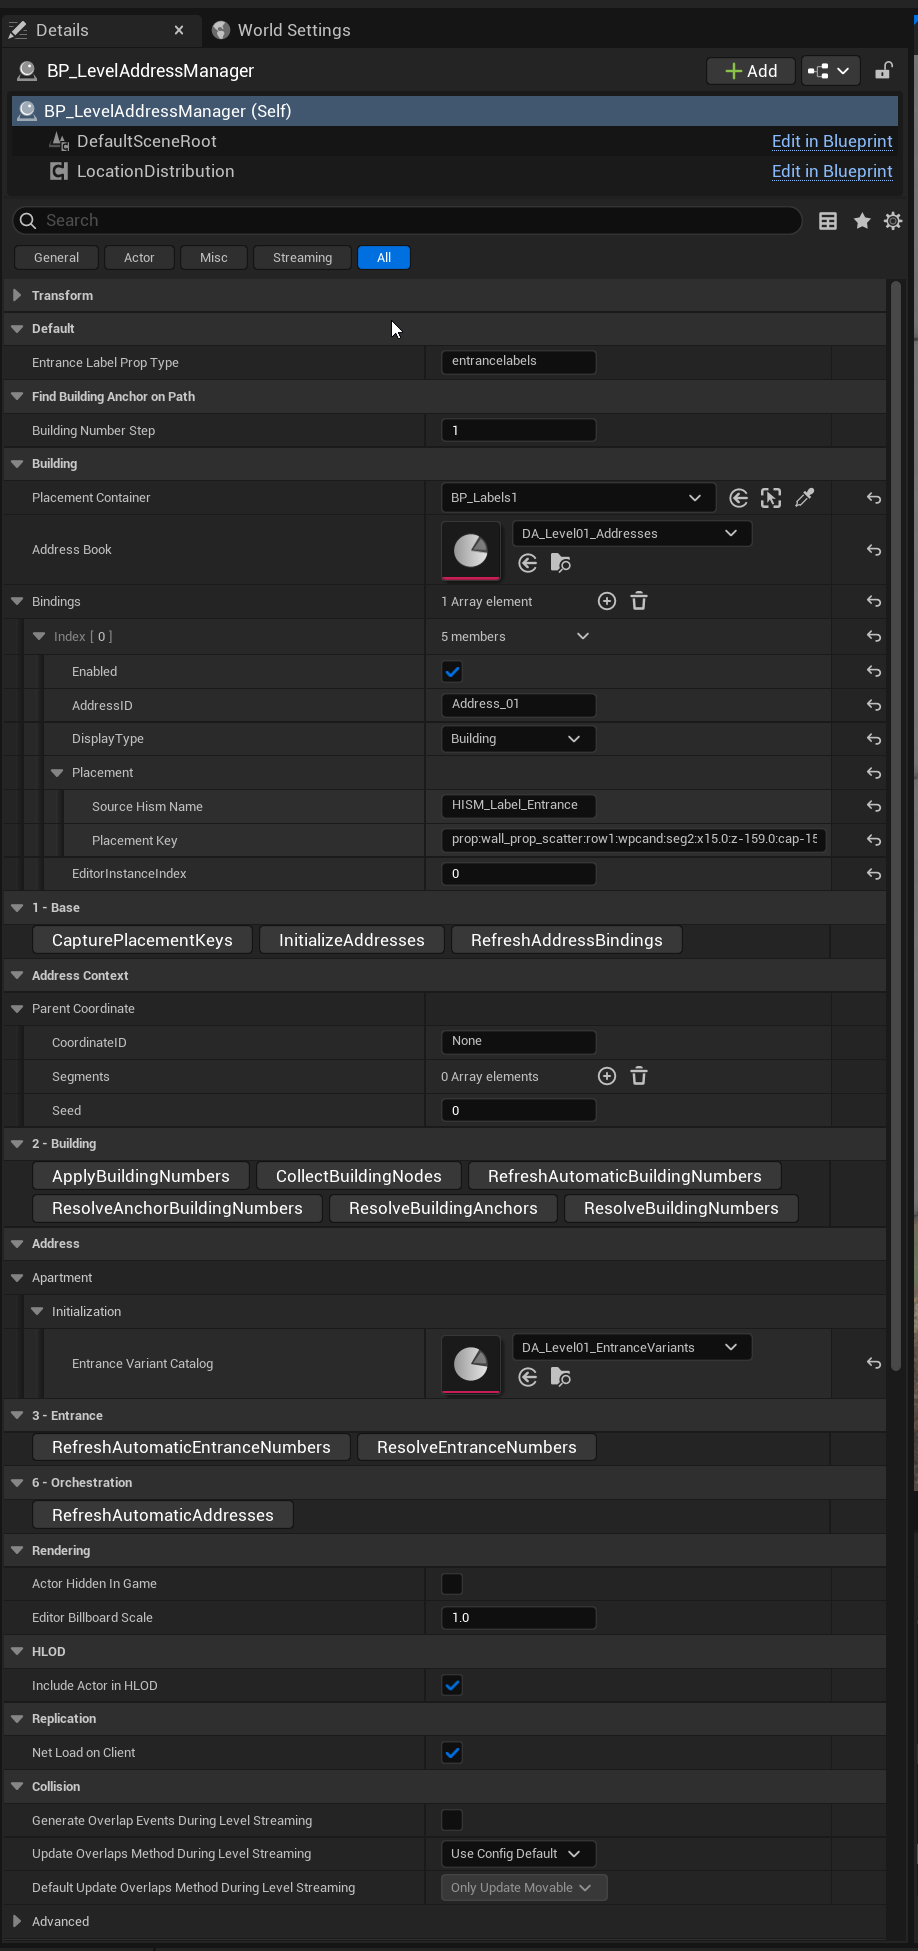Close the Details tab
This screenshot has width=918, height=1951.
pos(179,30)
